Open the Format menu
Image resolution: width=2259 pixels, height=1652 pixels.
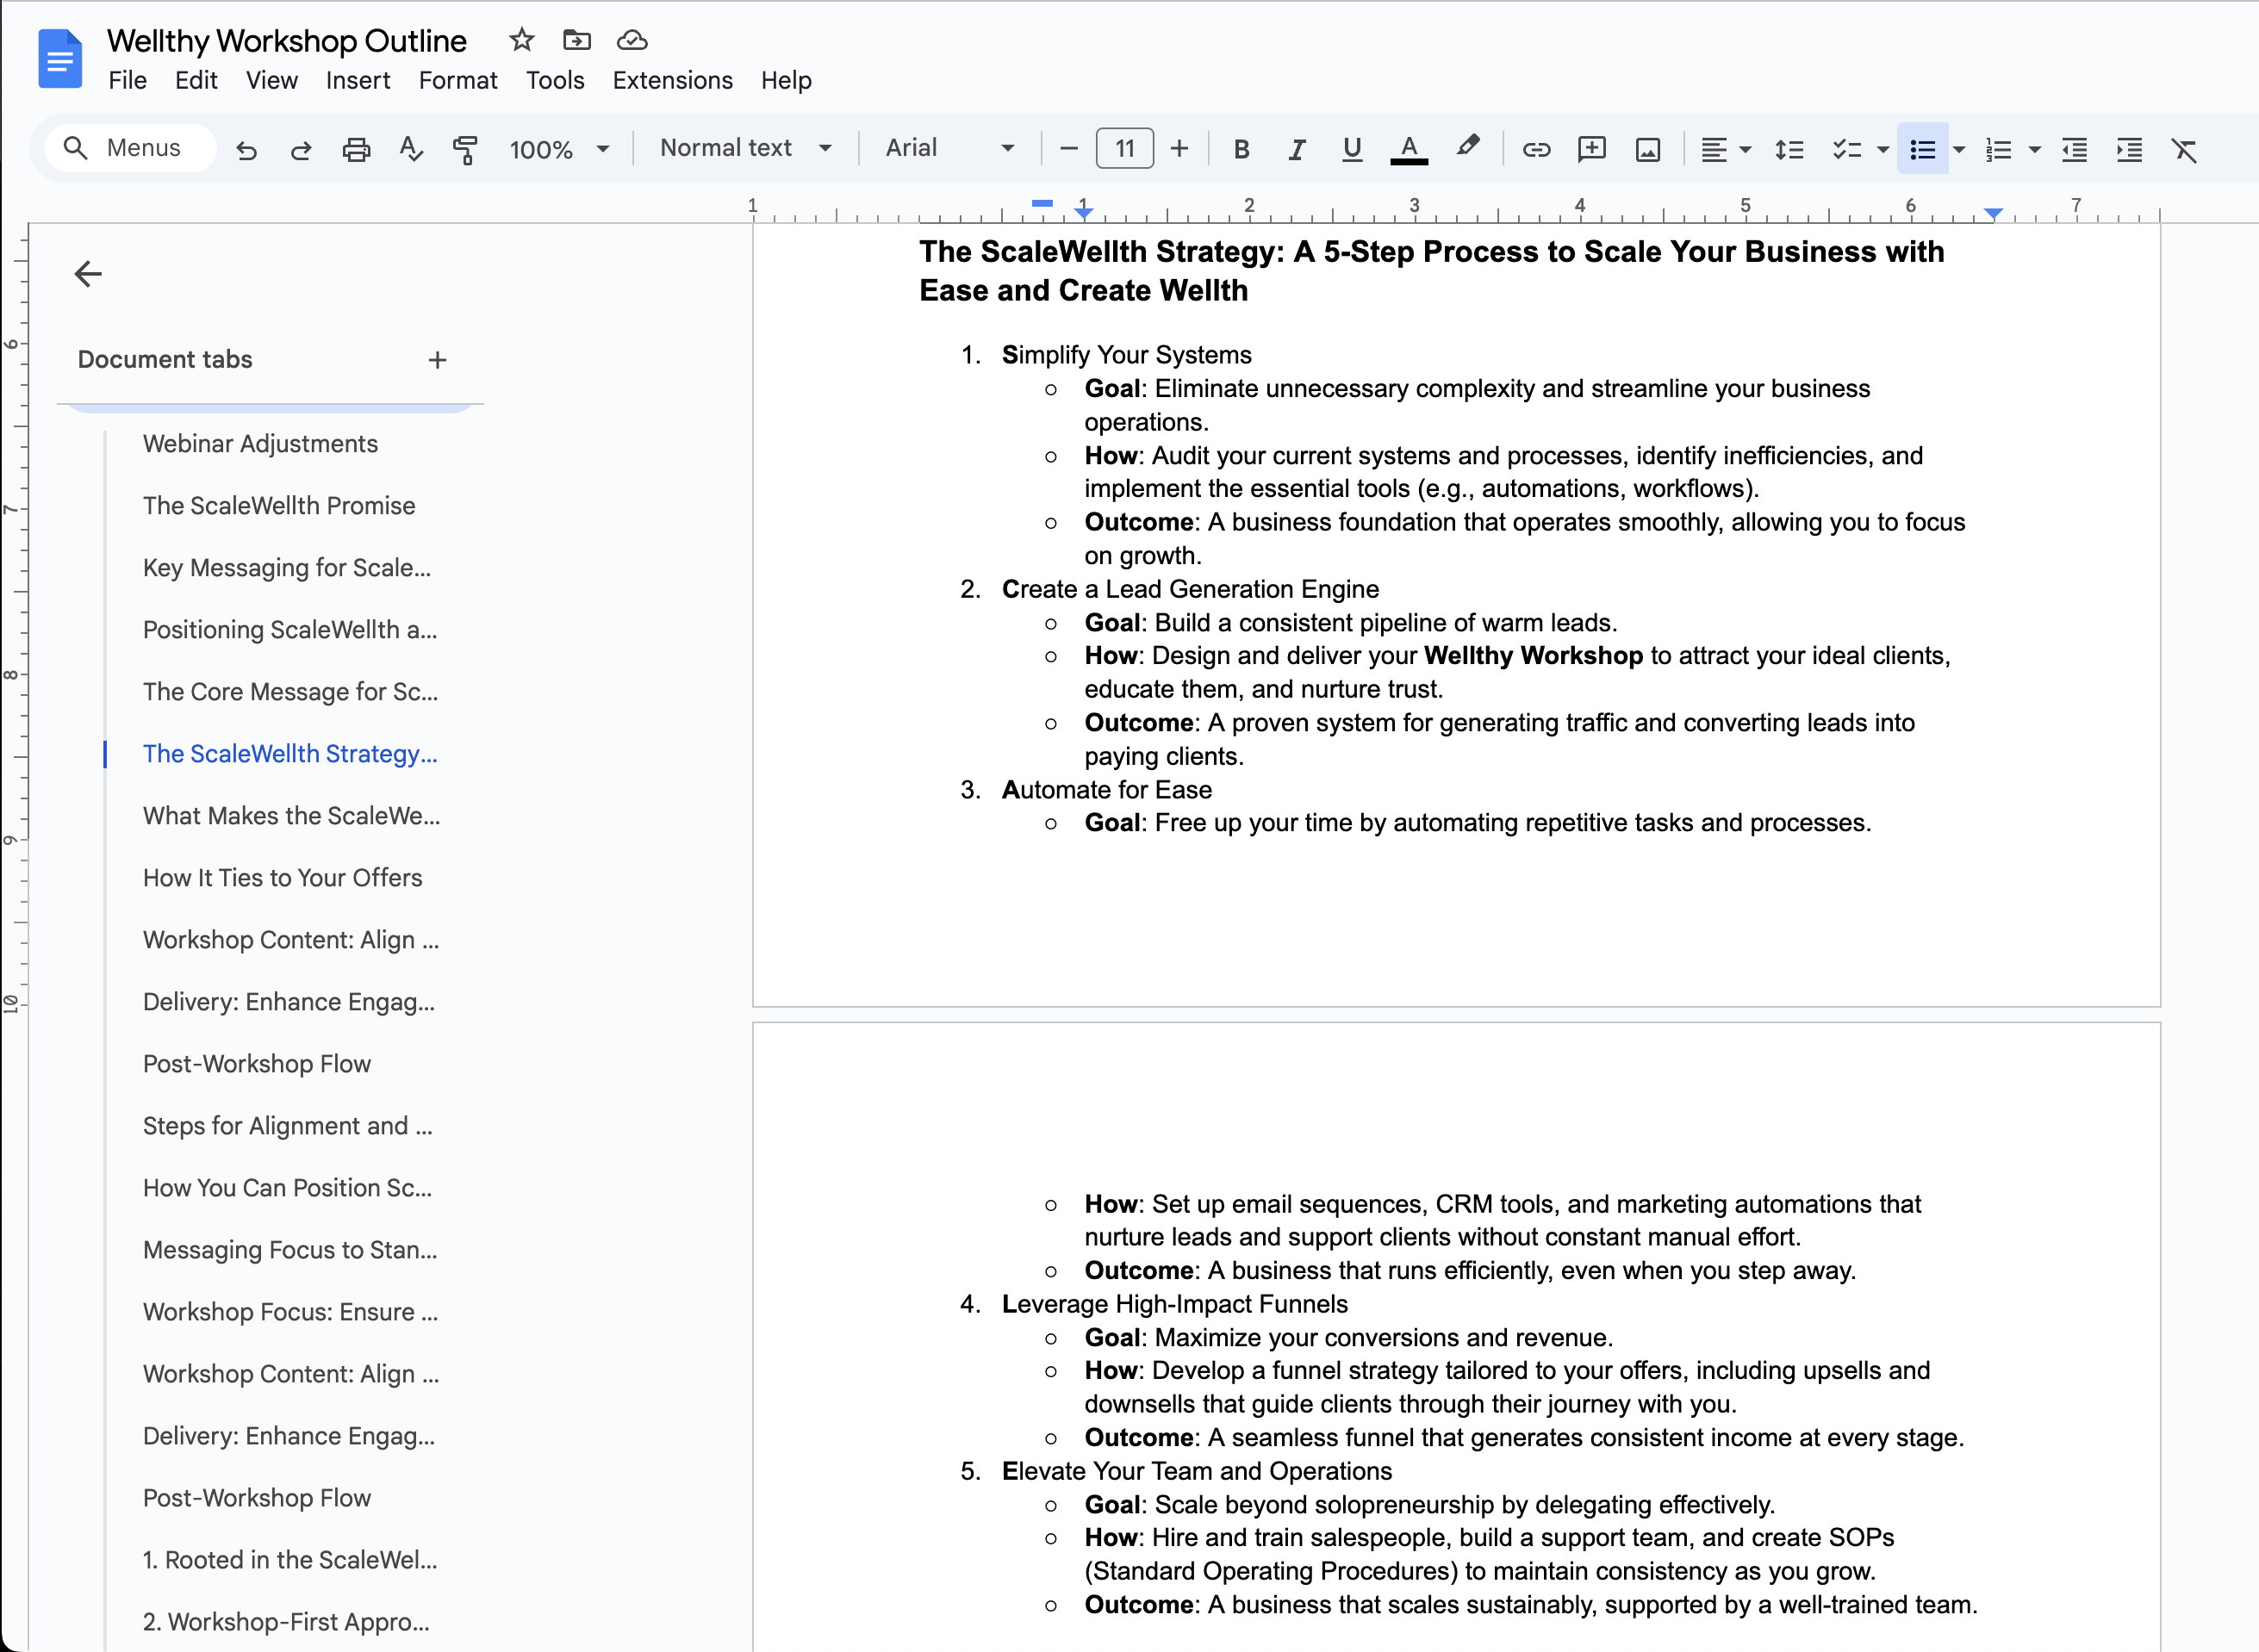click(x=457, y=80)
